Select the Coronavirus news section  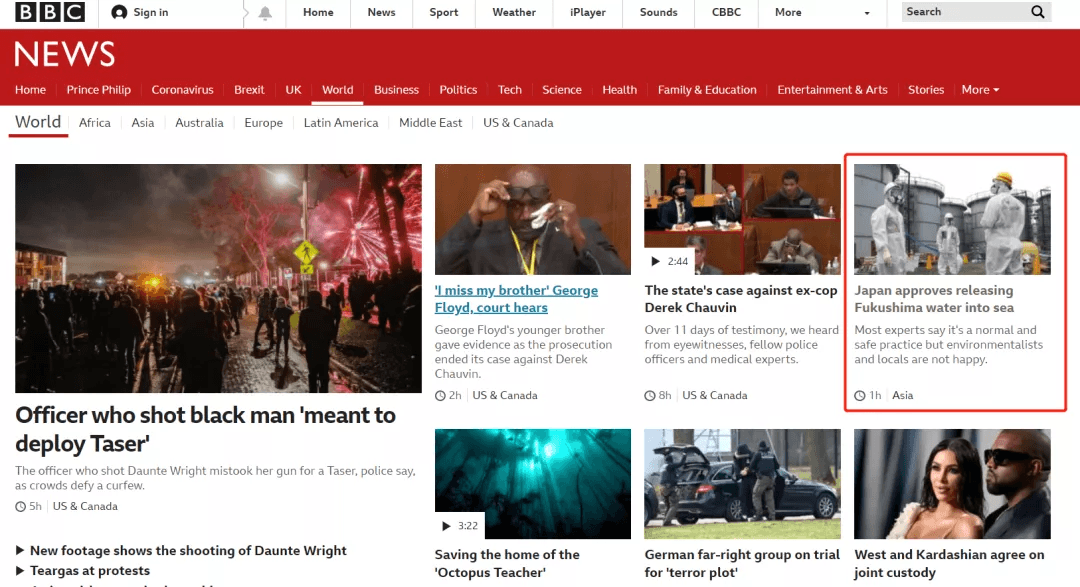[183, 90]
